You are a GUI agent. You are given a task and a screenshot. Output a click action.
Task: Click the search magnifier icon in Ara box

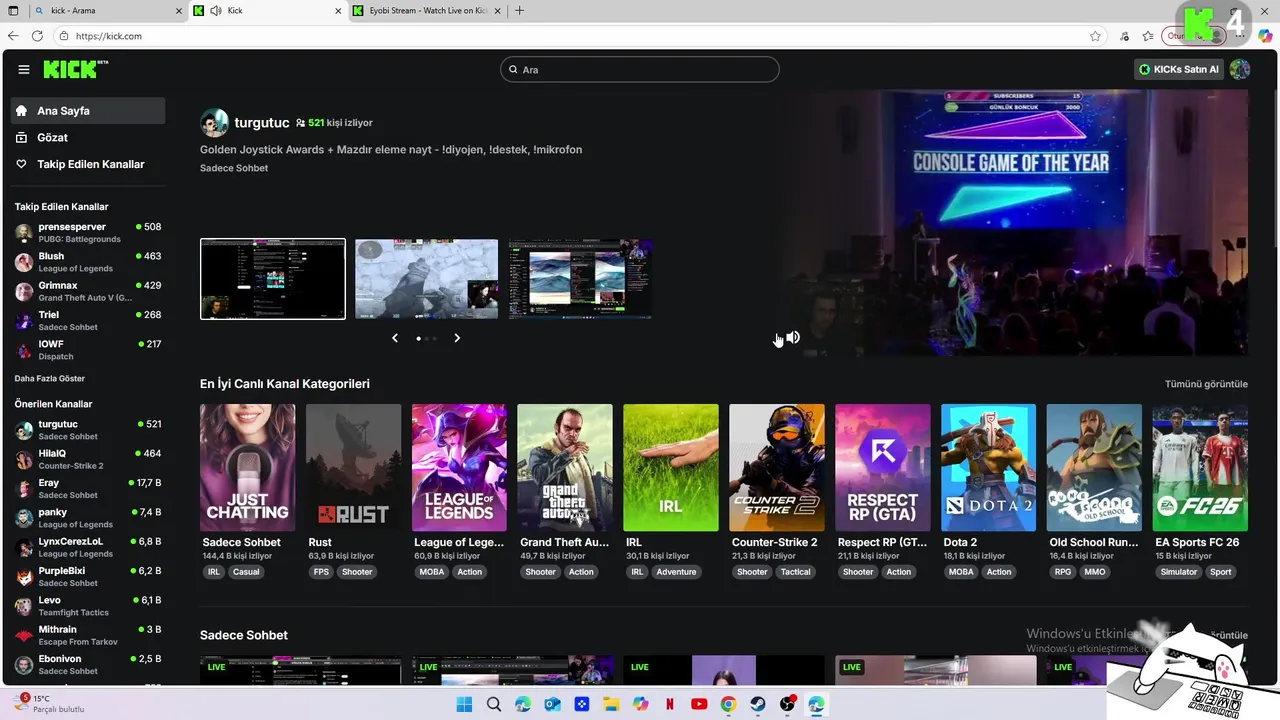pyautogui.click(x=513, y=70)
